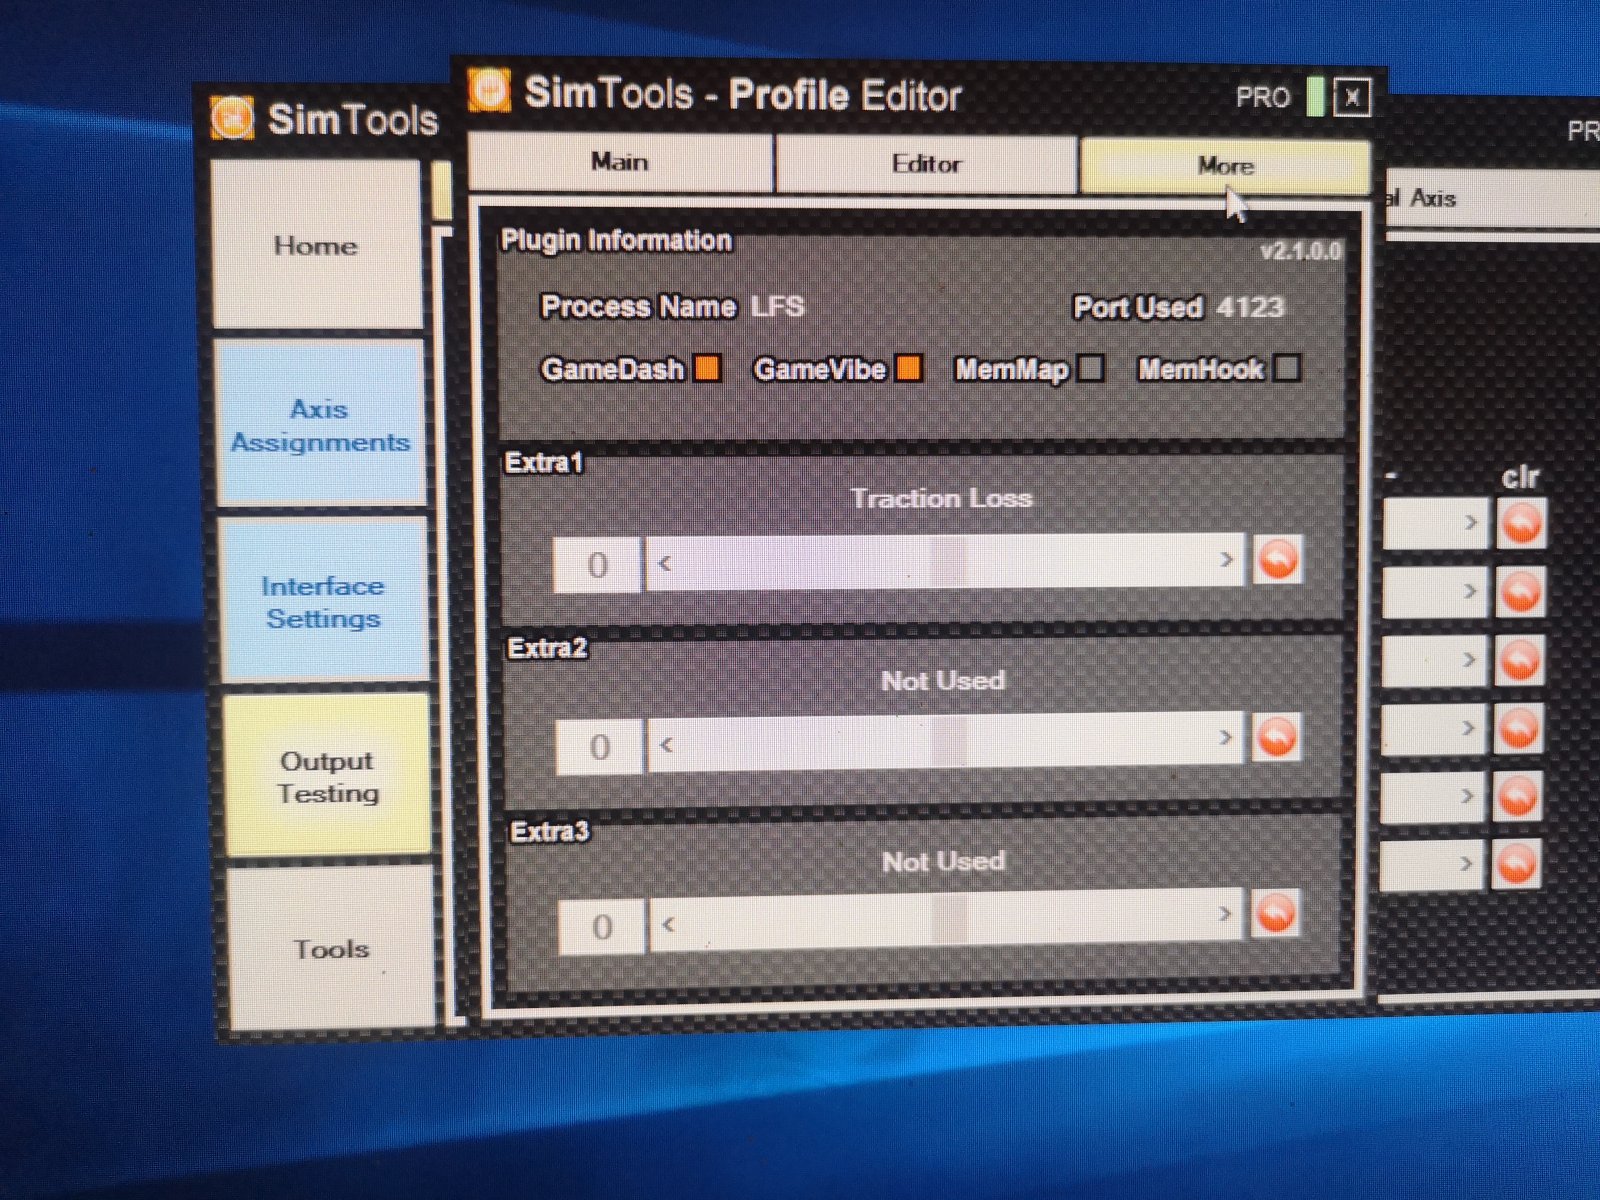Switch to the Editor tab

pos(926,164)
